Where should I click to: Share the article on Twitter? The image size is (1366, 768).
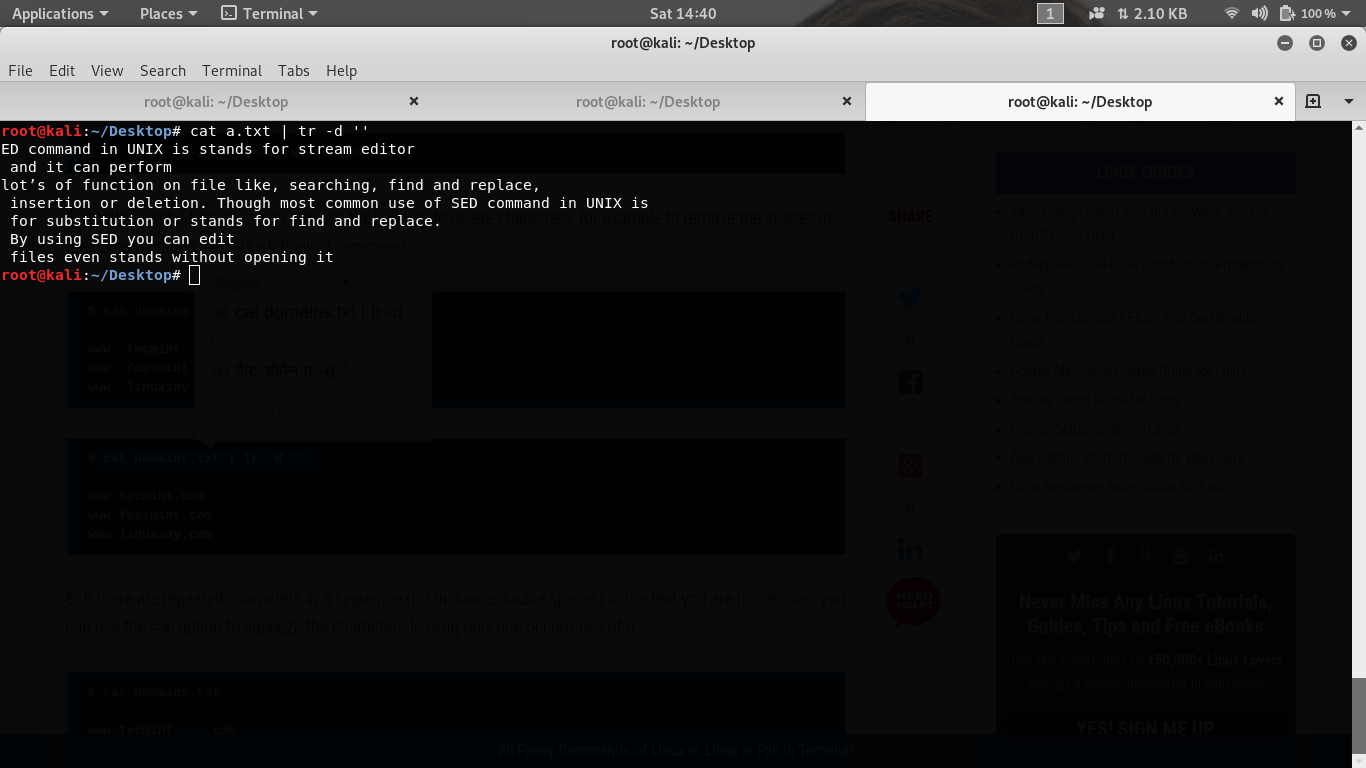[909, 297]
